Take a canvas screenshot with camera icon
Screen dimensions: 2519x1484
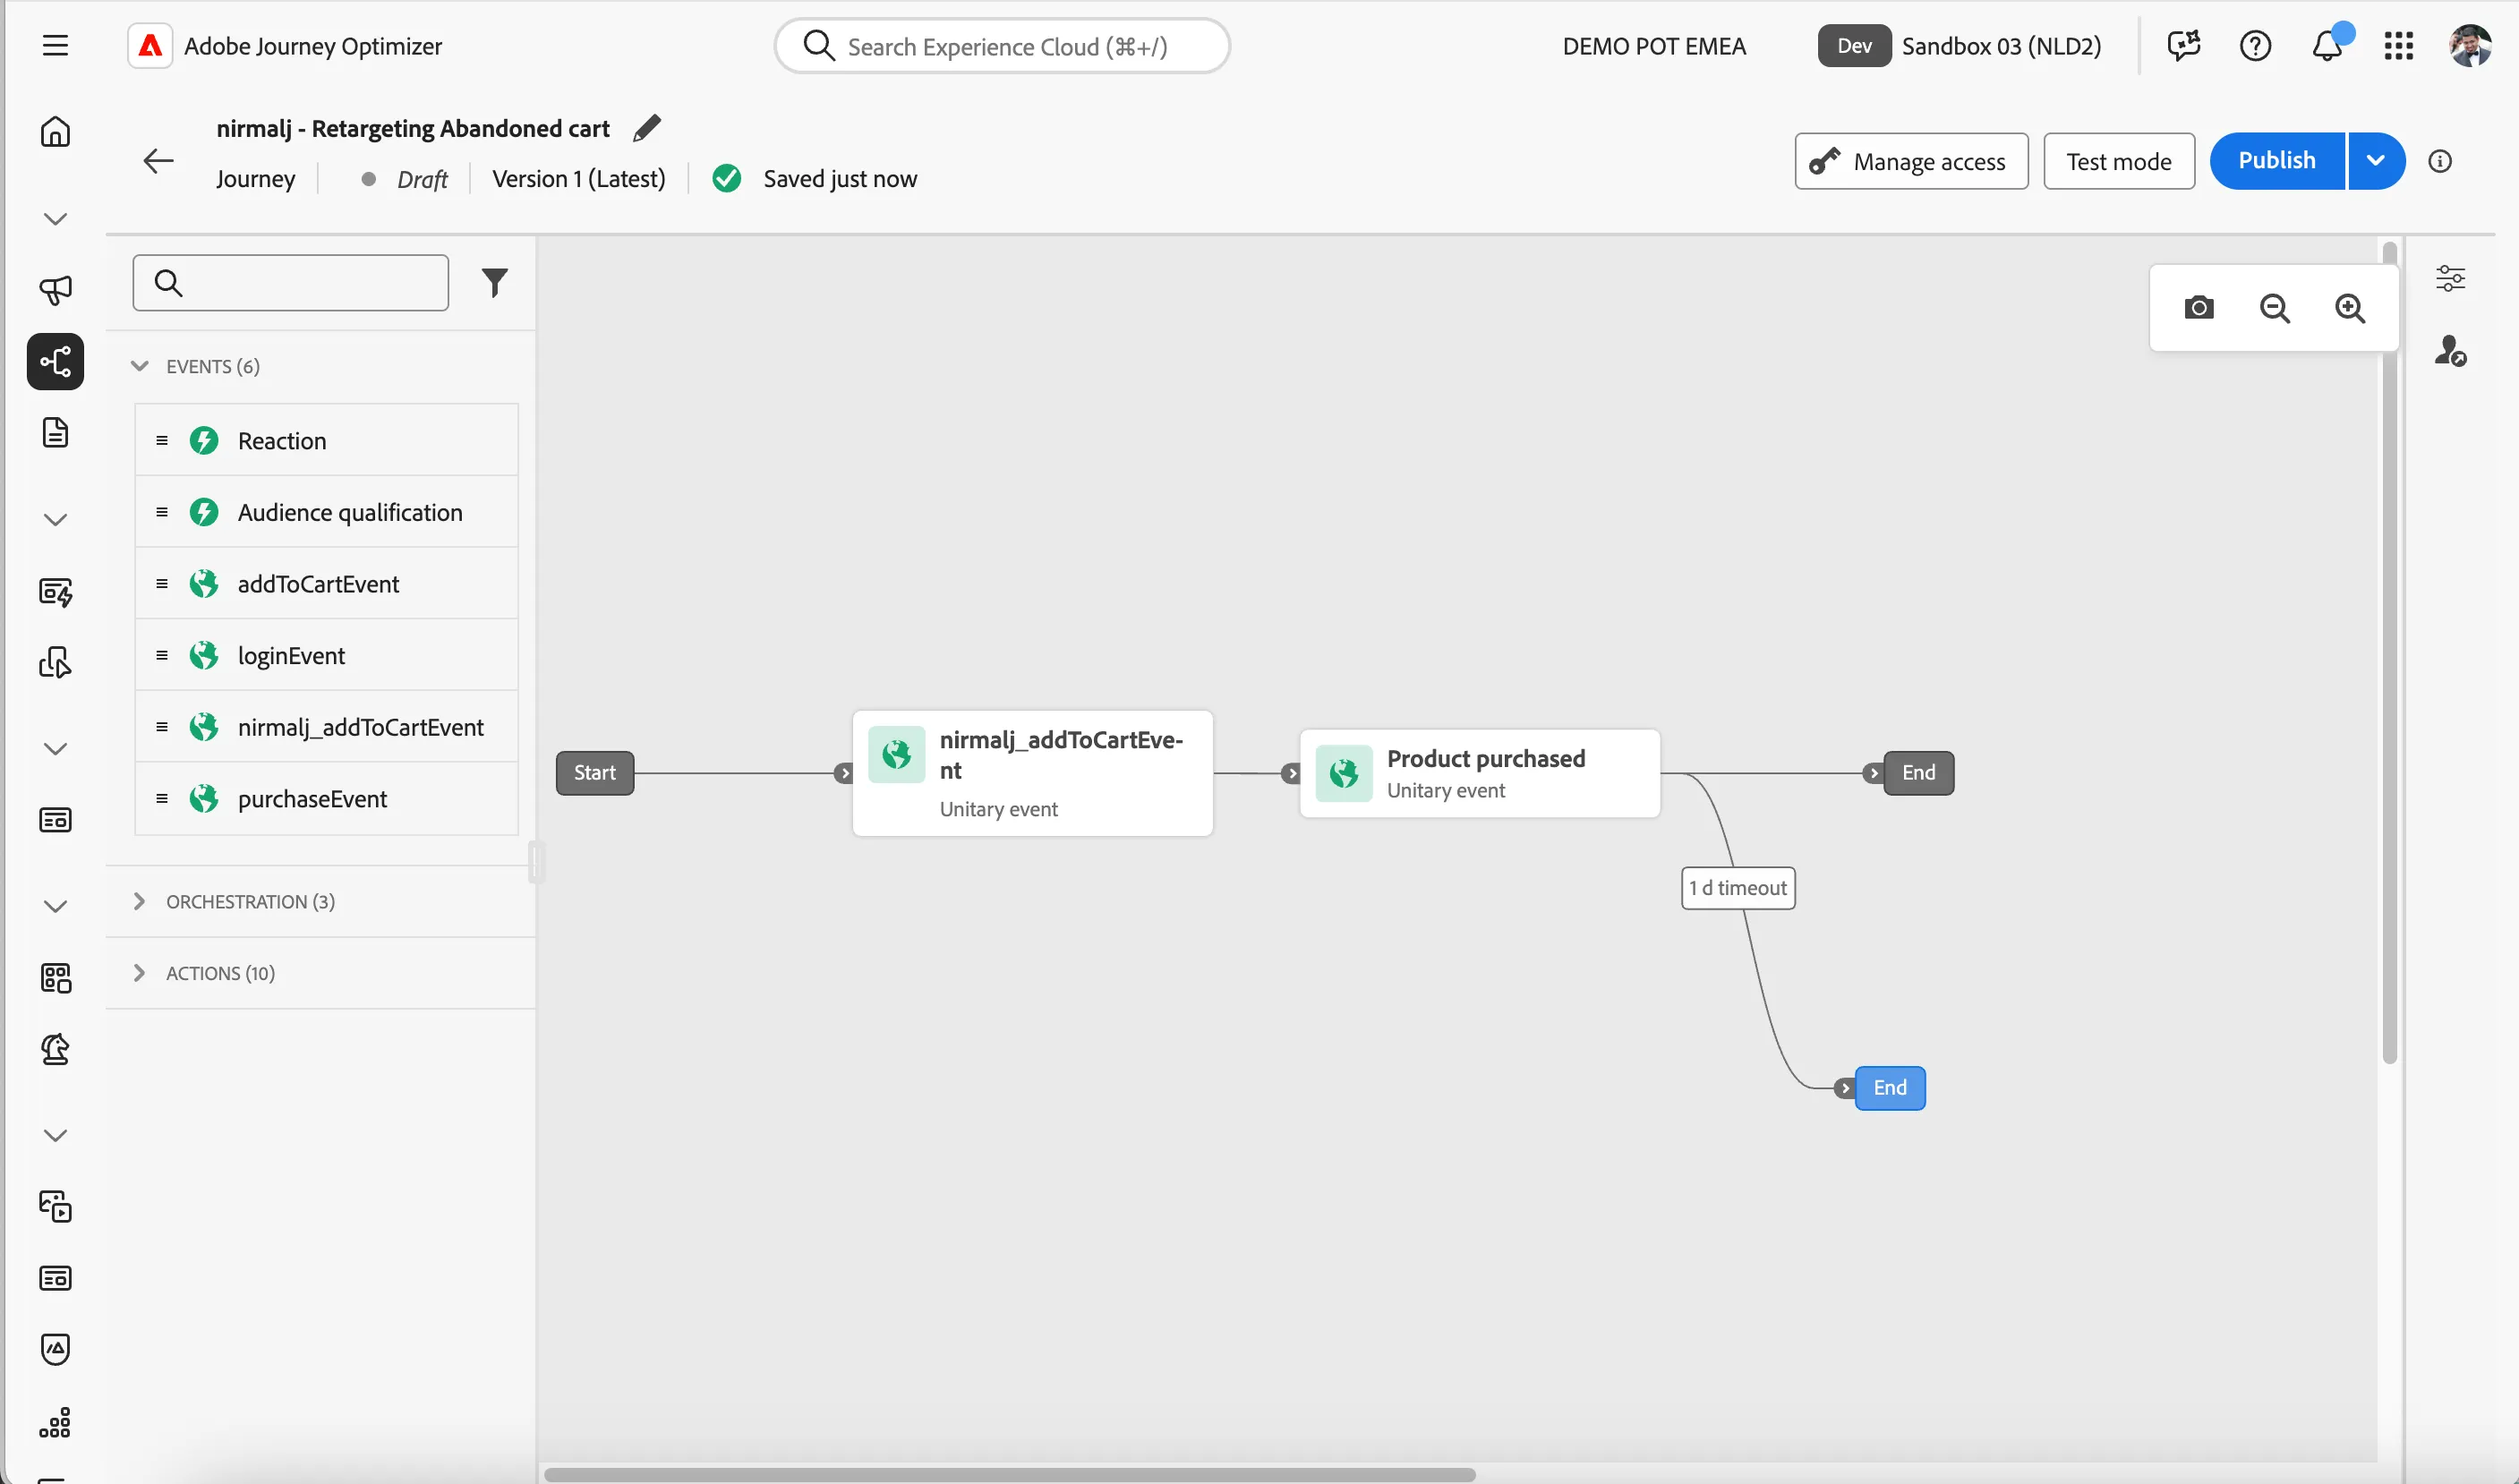coord(2198,308)
